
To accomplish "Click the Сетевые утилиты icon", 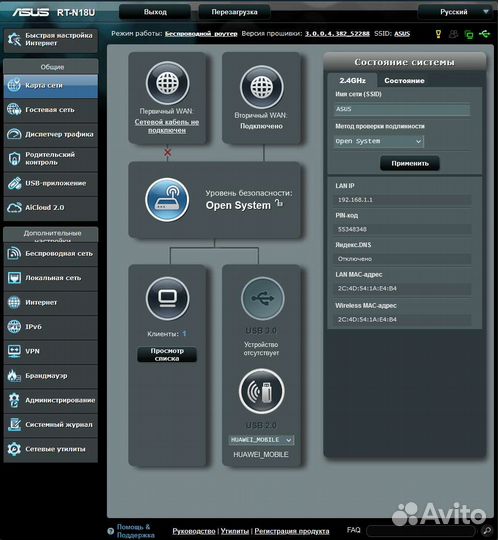I will pyautogui.click(x=14, y=449).
